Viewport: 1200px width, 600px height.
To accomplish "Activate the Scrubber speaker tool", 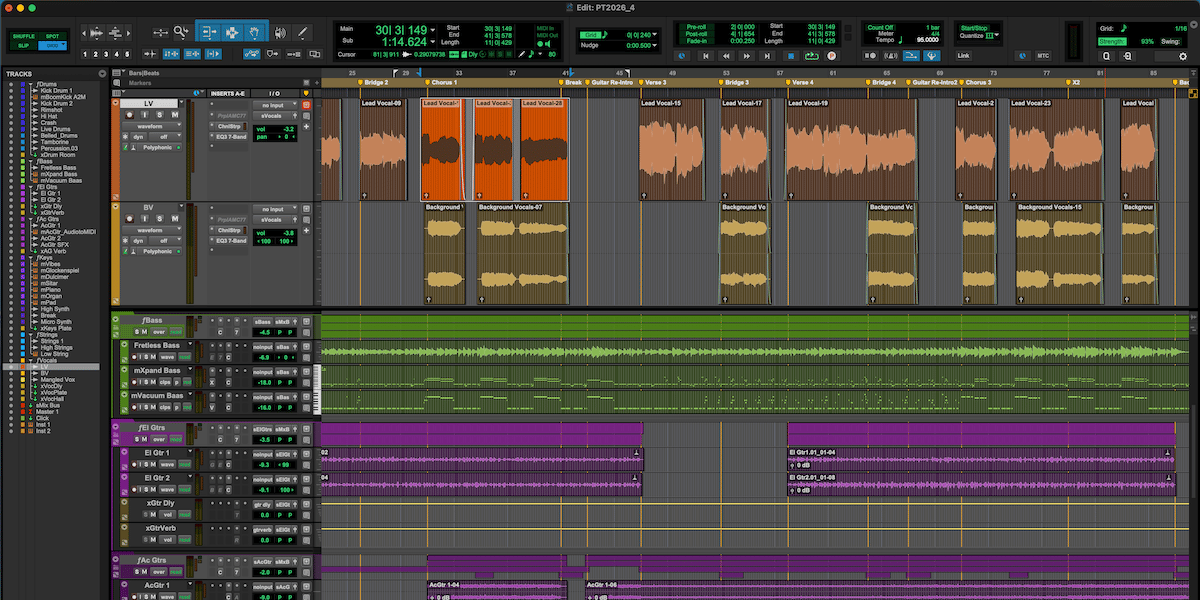I will coord(279,32).
